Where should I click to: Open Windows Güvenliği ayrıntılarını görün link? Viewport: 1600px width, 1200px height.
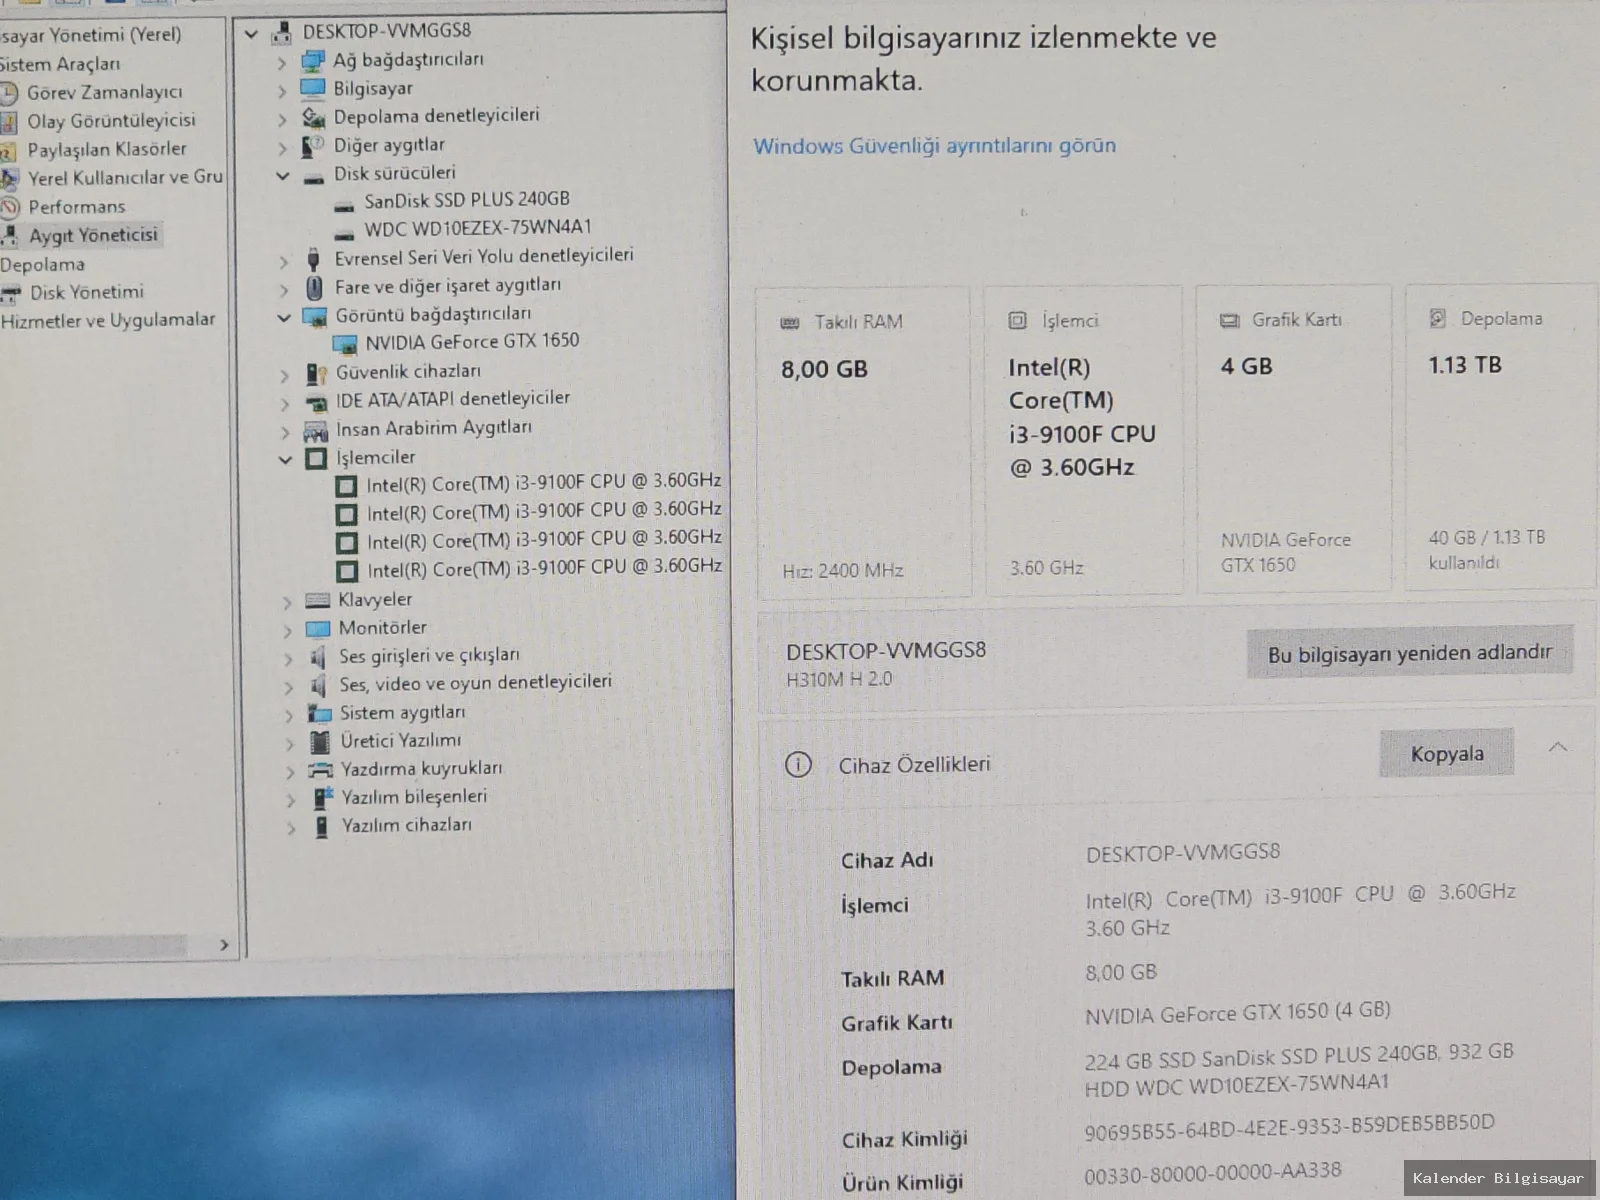[x=934, y=146]
